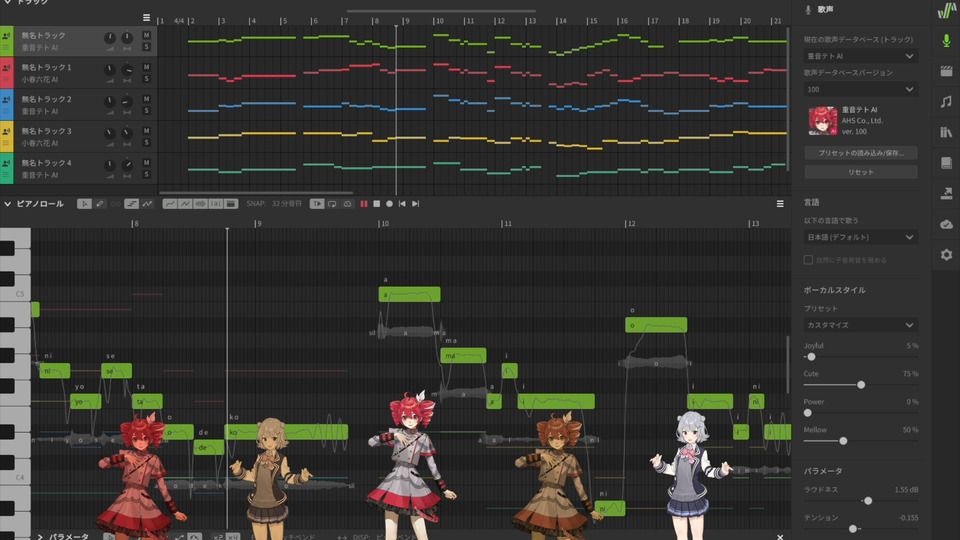Toggle pitch curve display button
960x540 pixels.
[170, 204]
